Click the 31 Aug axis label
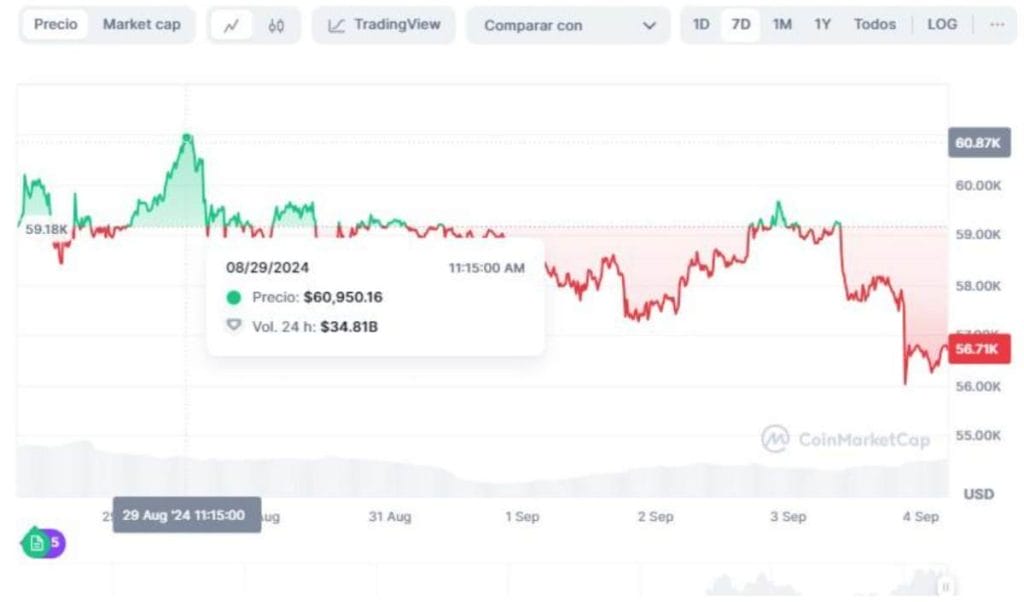The width and height of the screenshot is (1024, 602). click(x=390, y=516)
